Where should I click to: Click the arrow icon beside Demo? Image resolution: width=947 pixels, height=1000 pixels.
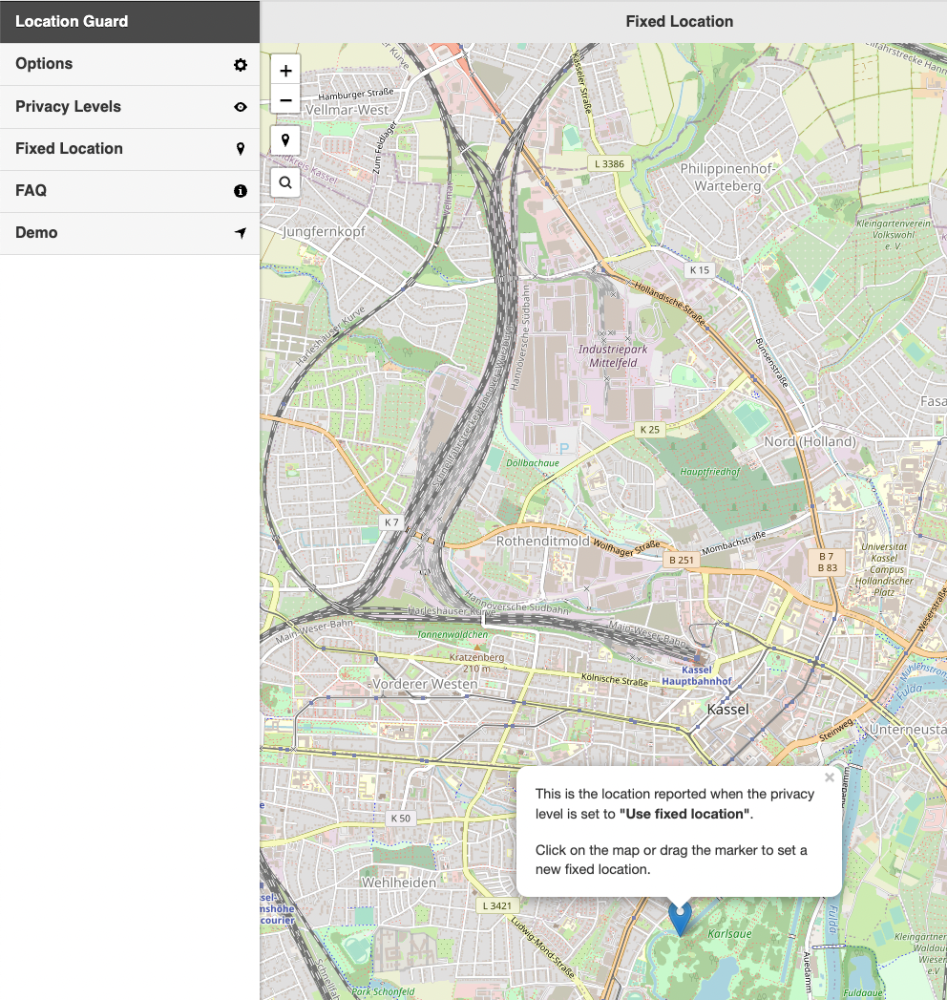click(240, 233)
